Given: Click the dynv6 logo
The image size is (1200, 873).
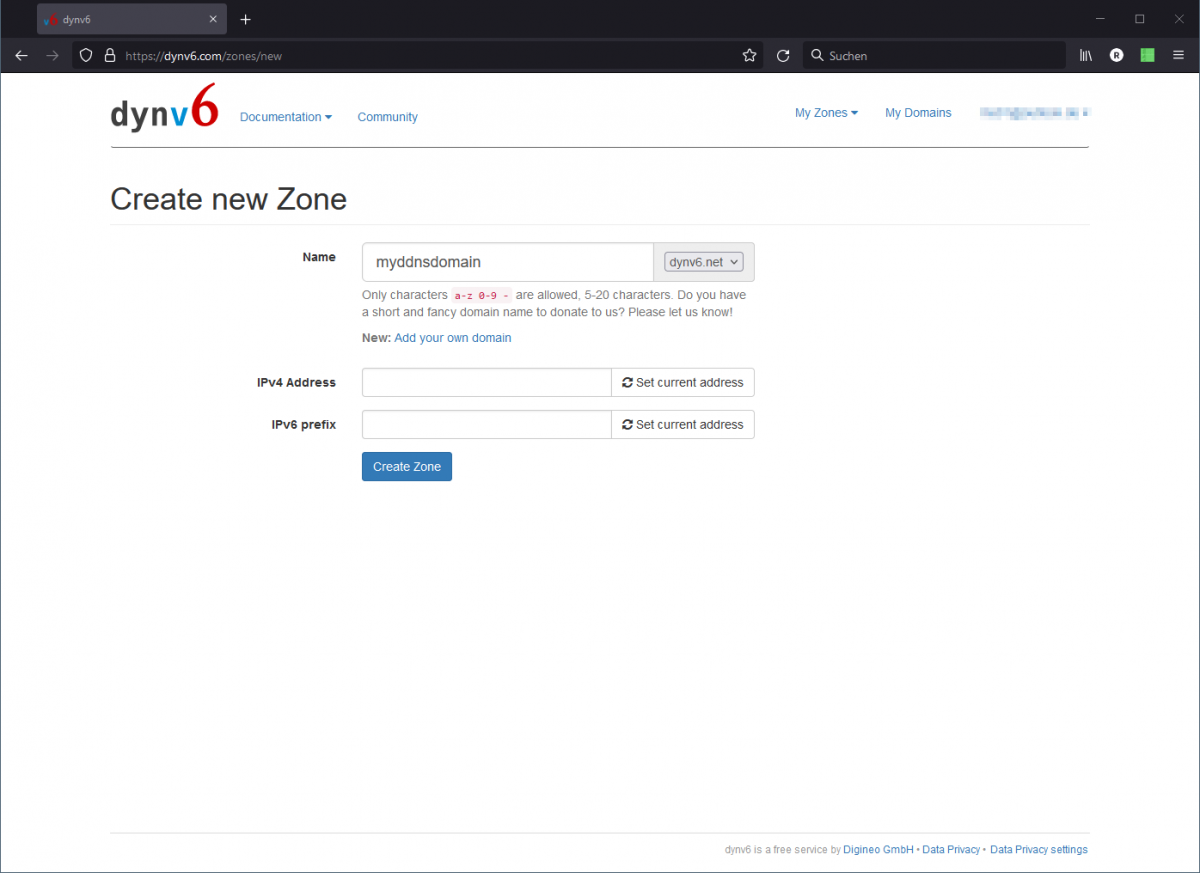Looking at the screenshot, I should 164,112.
